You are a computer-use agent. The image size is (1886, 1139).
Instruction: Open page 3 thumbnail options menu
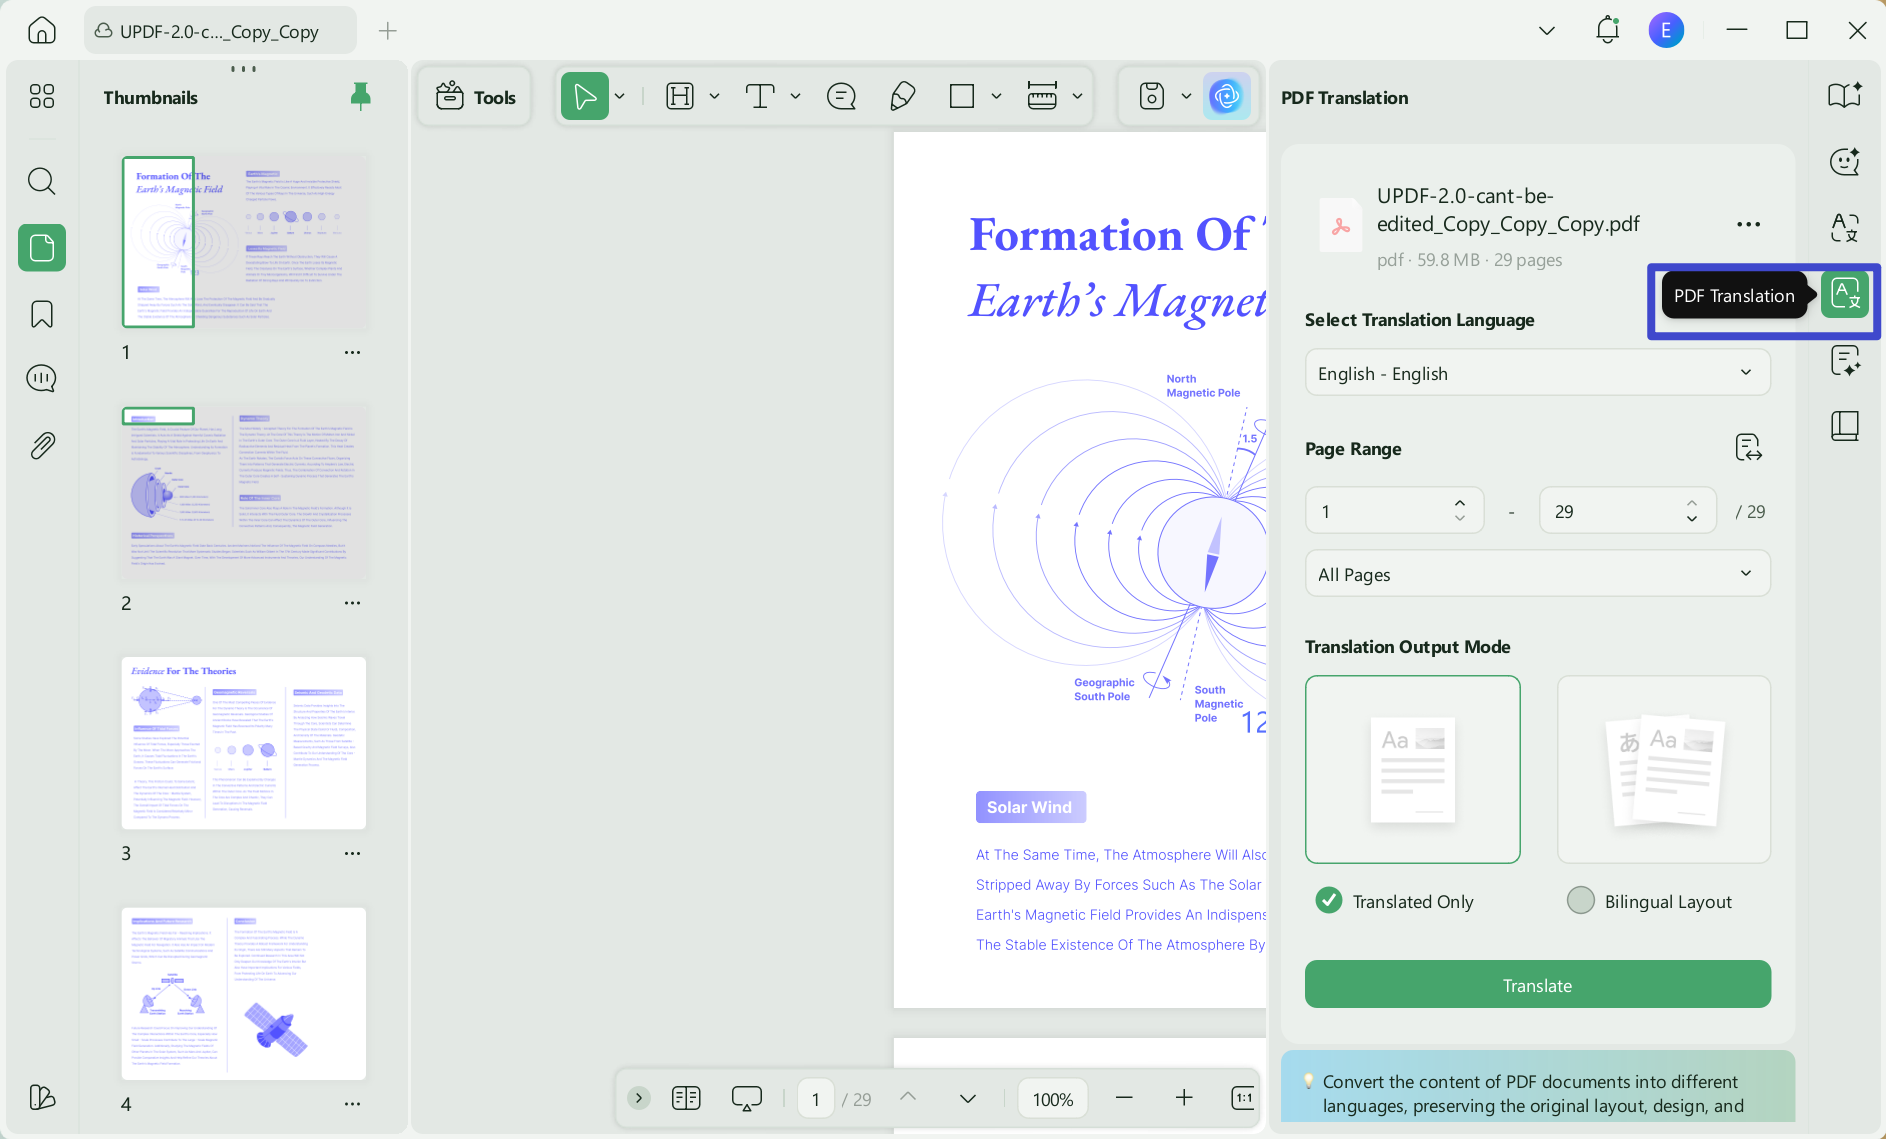tap(352, 853)
